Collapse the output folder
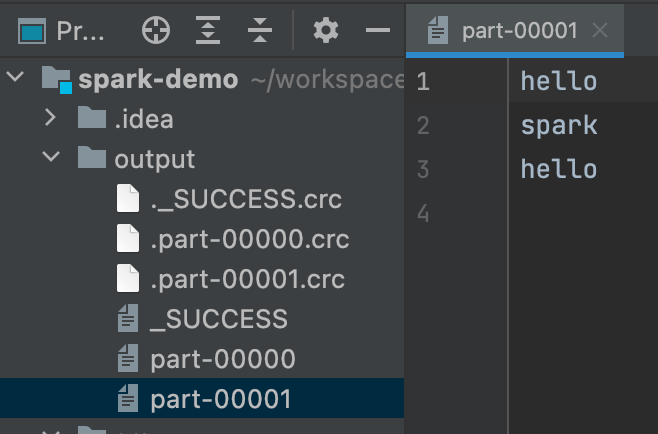The width and height of the screenshot is (658, 434). 51,159
